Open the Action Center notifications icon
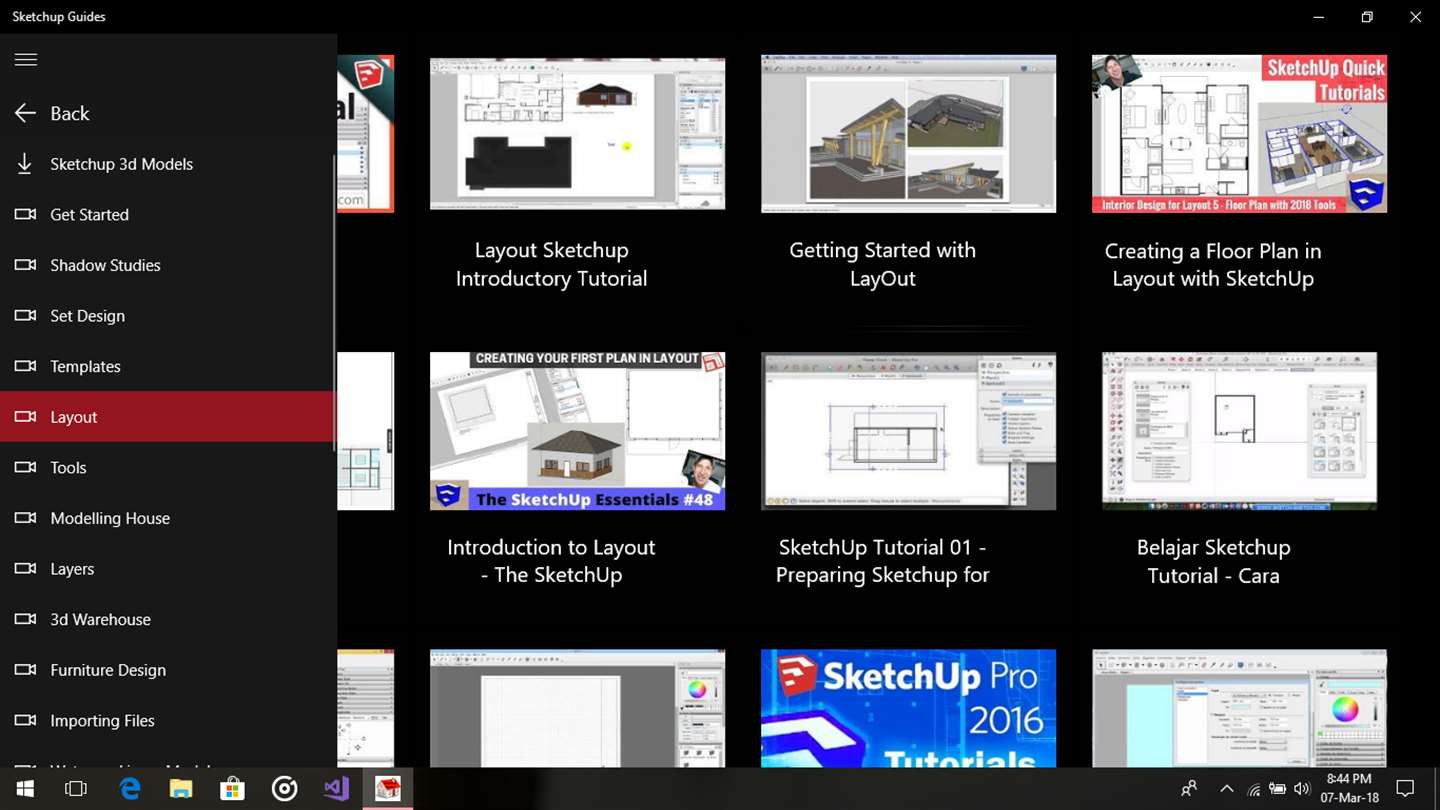The height and width of the screenshot is (810, 1440). tap(1405, 789)
